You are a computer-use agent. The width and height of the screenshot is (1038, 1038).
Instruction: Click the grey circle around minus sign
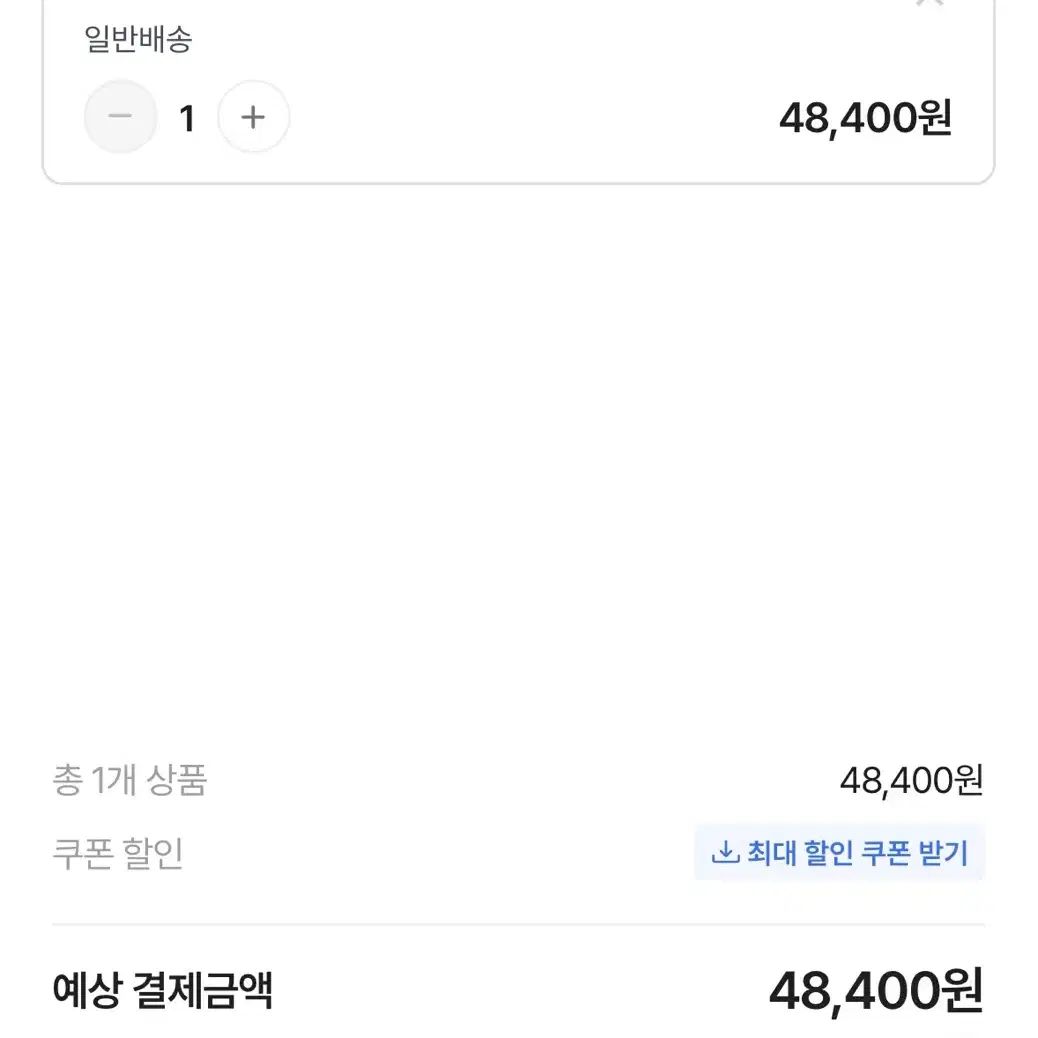[120, 117]
